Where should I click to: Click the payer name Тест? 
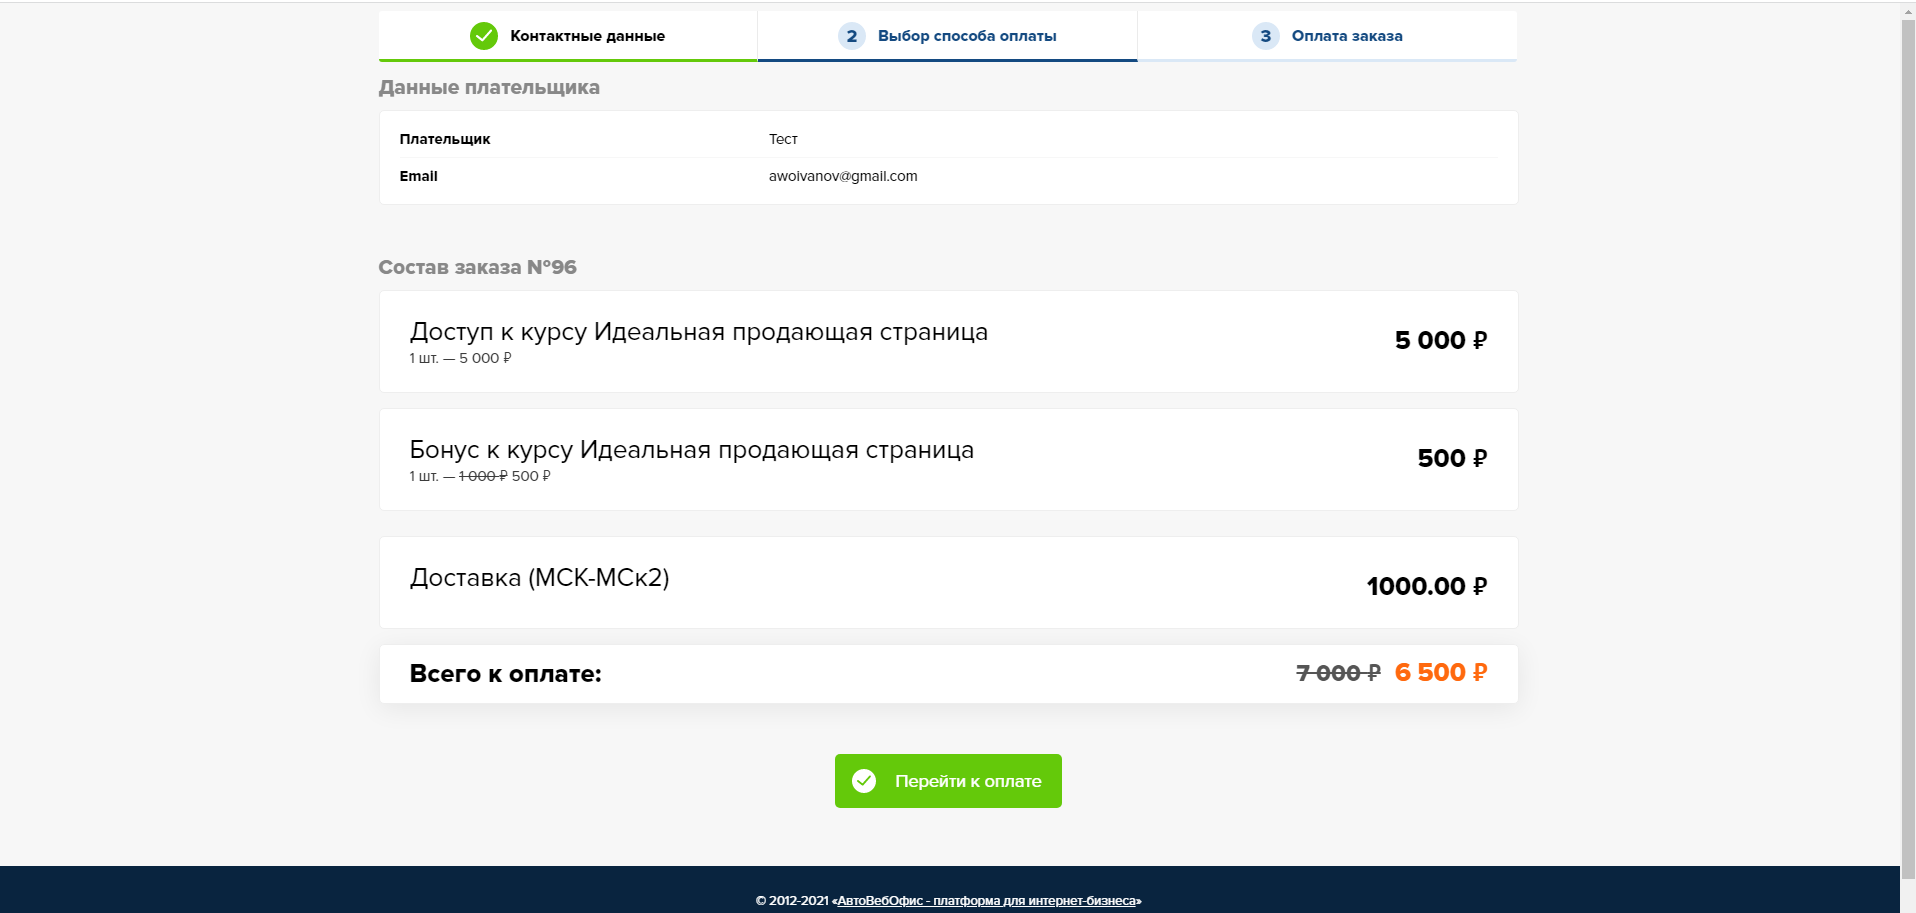tap(783, 139)
